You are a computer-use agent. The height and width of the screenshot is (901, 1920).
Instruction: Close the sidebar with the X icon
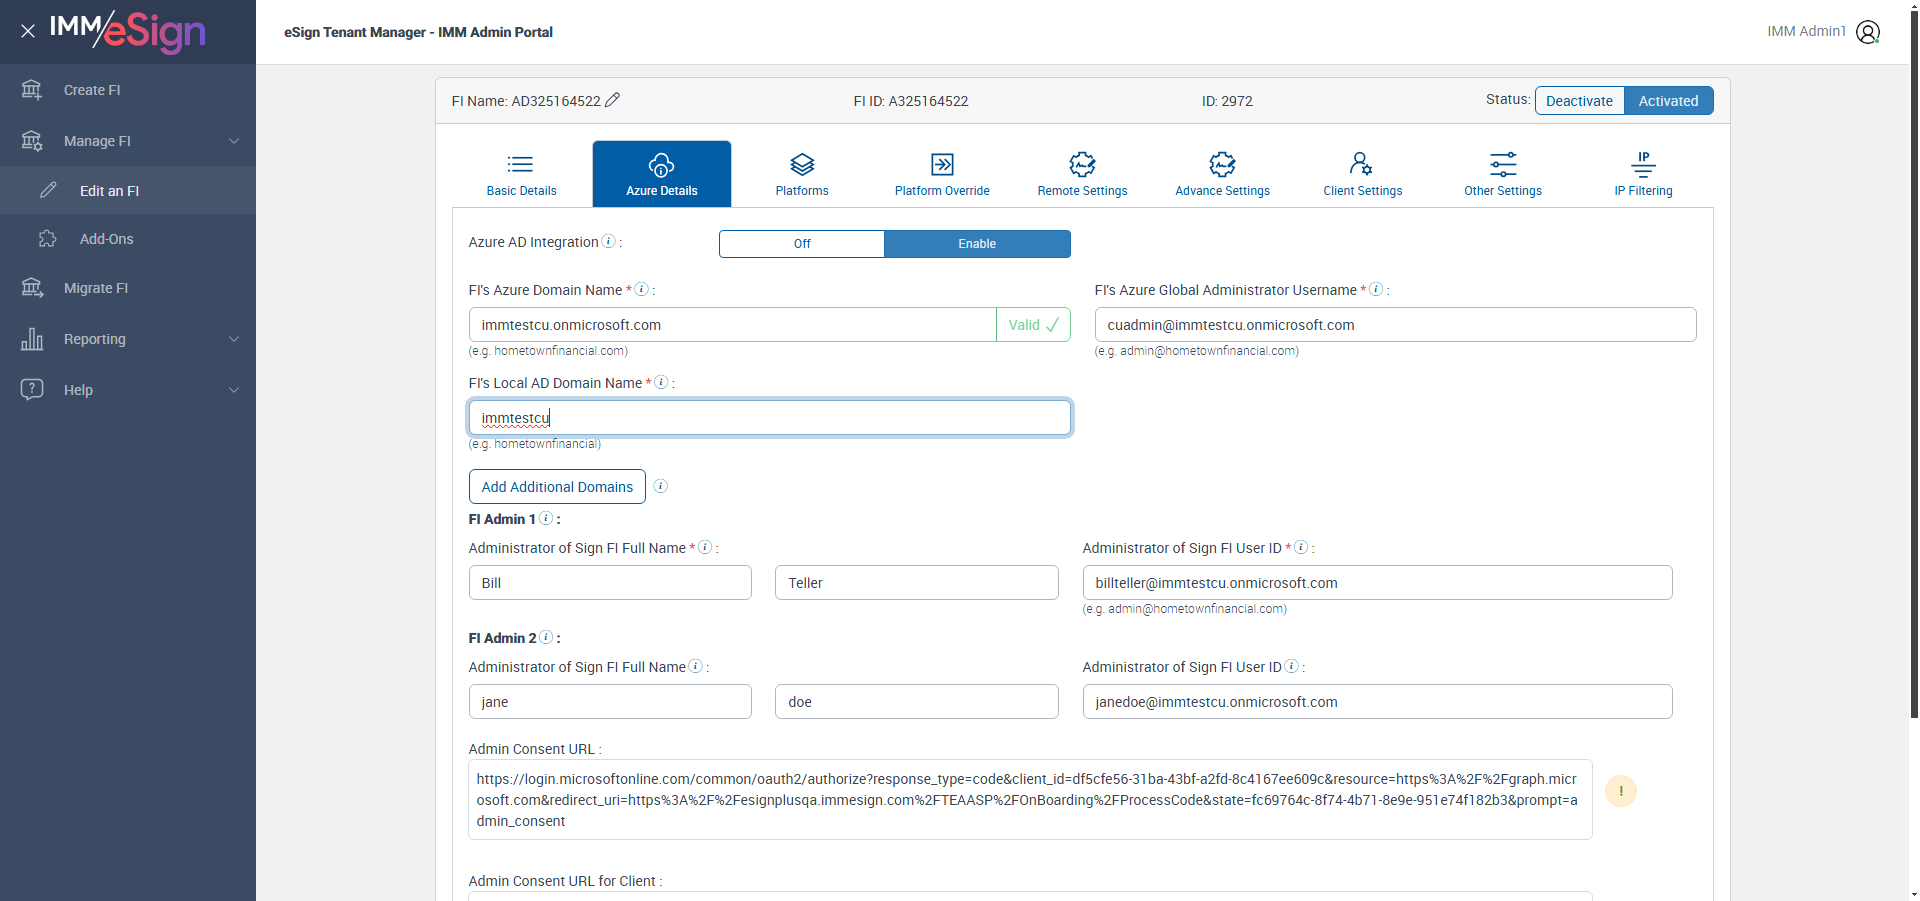(28, 31)
